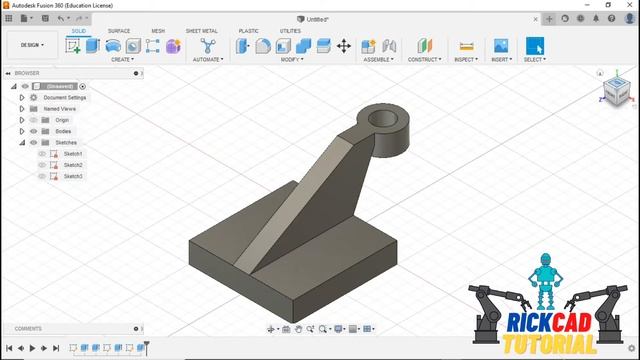Open the MODIFY dropdown menu
The height and width of the screenshot is (360, 640).
pos(292,60)
